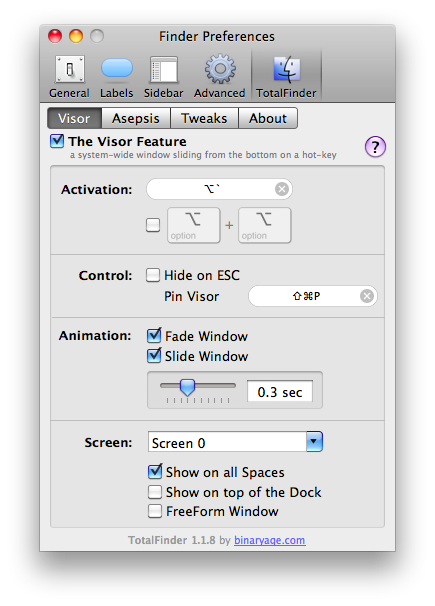Open the General preferences pane
The height and width of the screenshot is (606, 435).
[x=70, y=77]
